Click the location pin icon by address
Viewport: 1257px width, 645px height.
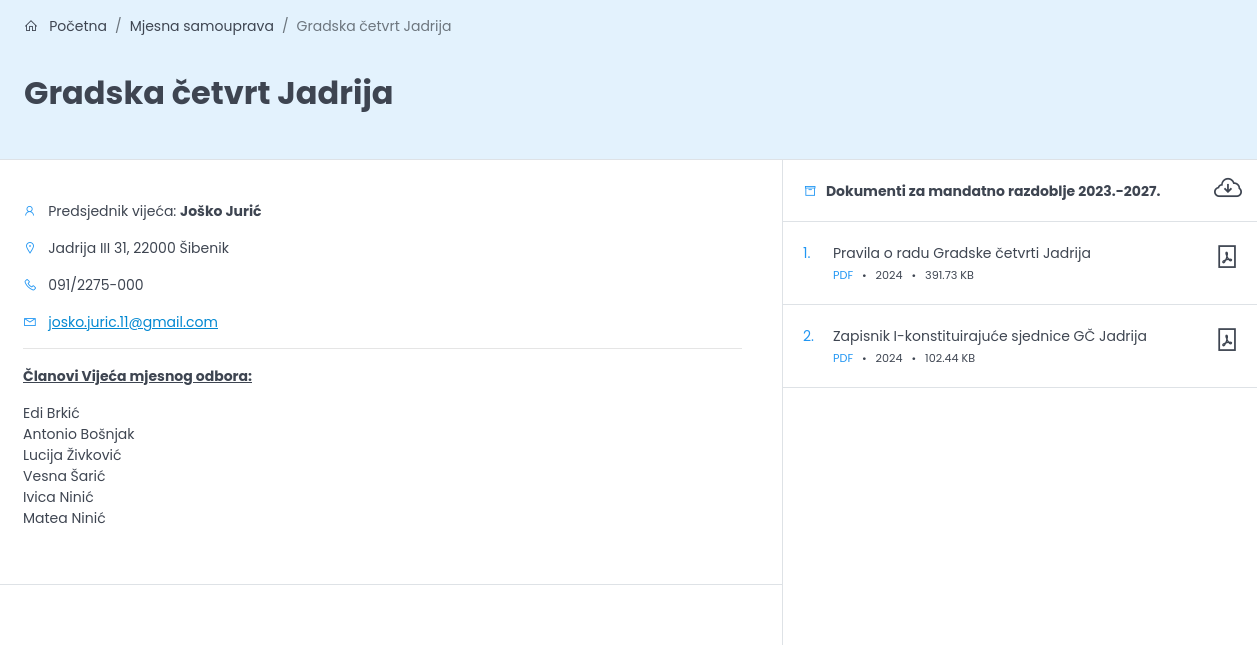pyautogui.click(x=30, y=248)
